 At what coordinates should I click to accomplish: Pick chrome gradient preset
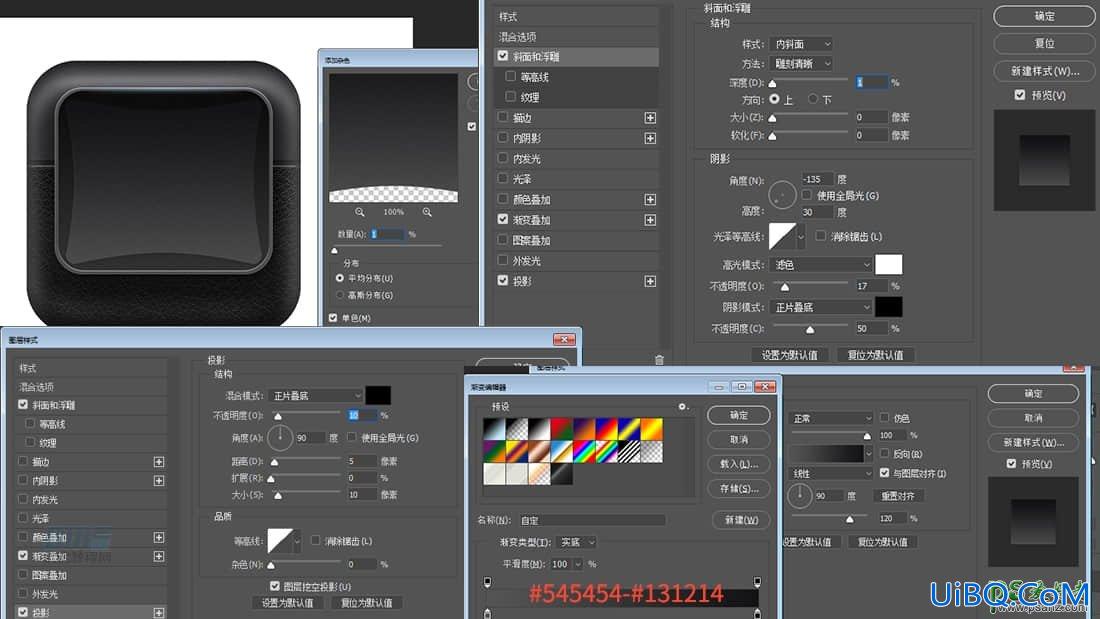point(561,451)
